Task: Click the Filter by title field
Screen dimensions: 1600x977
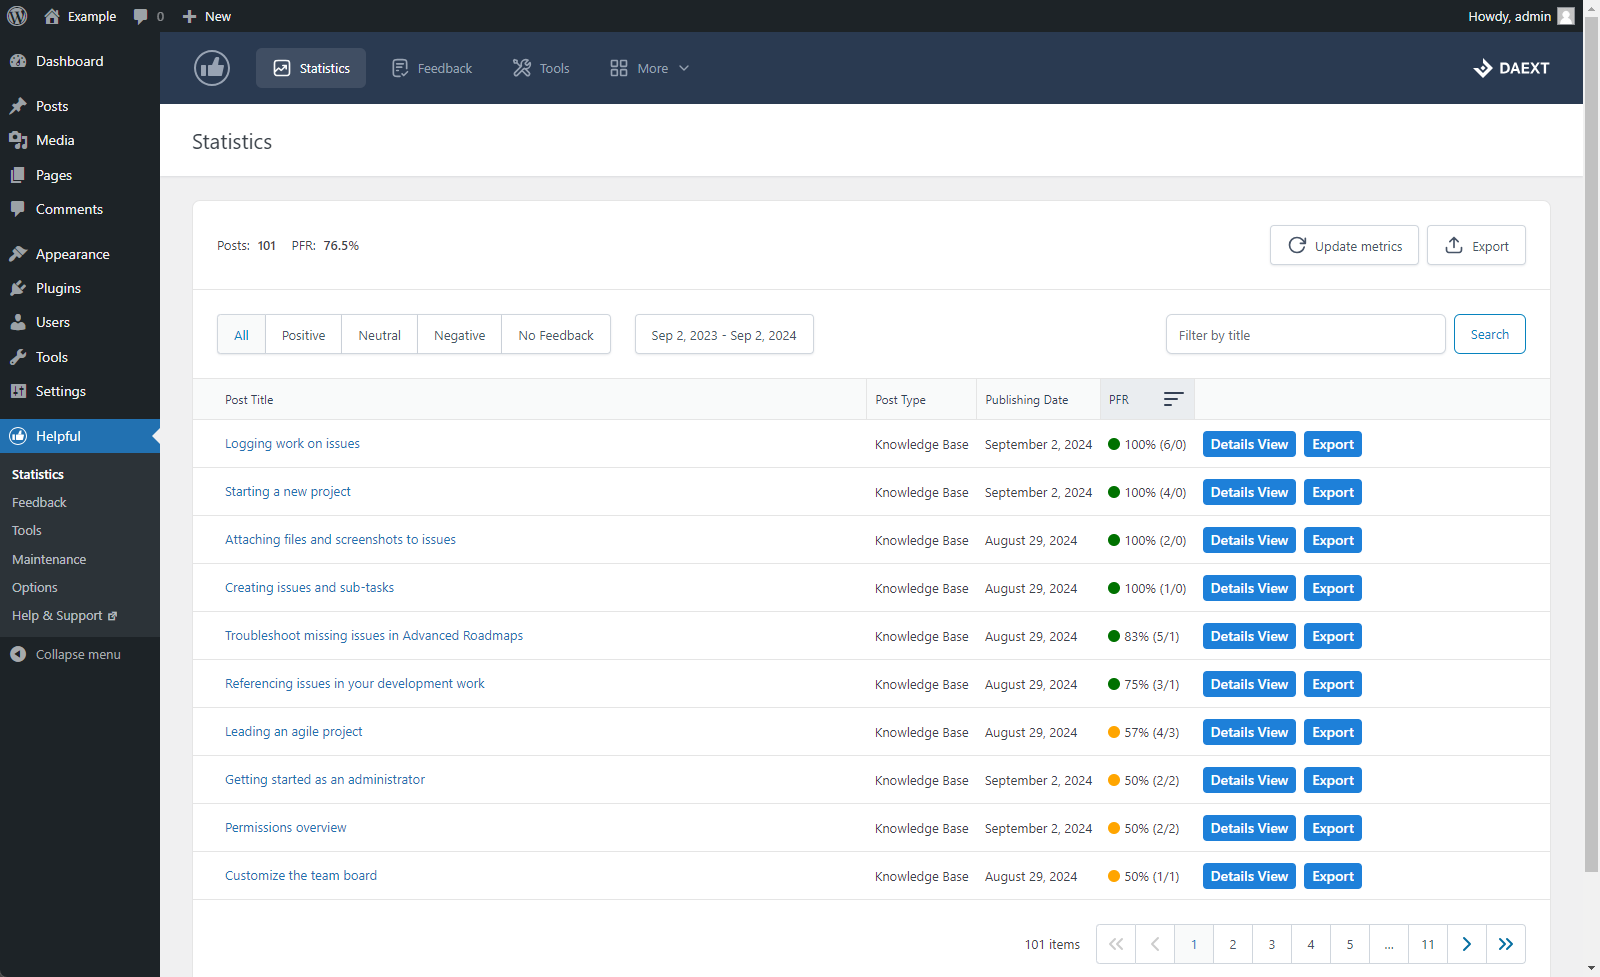Action: [x=1305, y=335]
